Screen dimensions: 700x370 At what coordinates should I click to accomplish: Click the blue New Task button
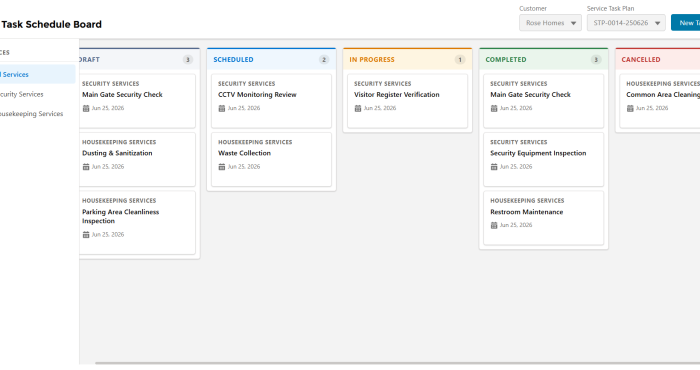[686, 23]
